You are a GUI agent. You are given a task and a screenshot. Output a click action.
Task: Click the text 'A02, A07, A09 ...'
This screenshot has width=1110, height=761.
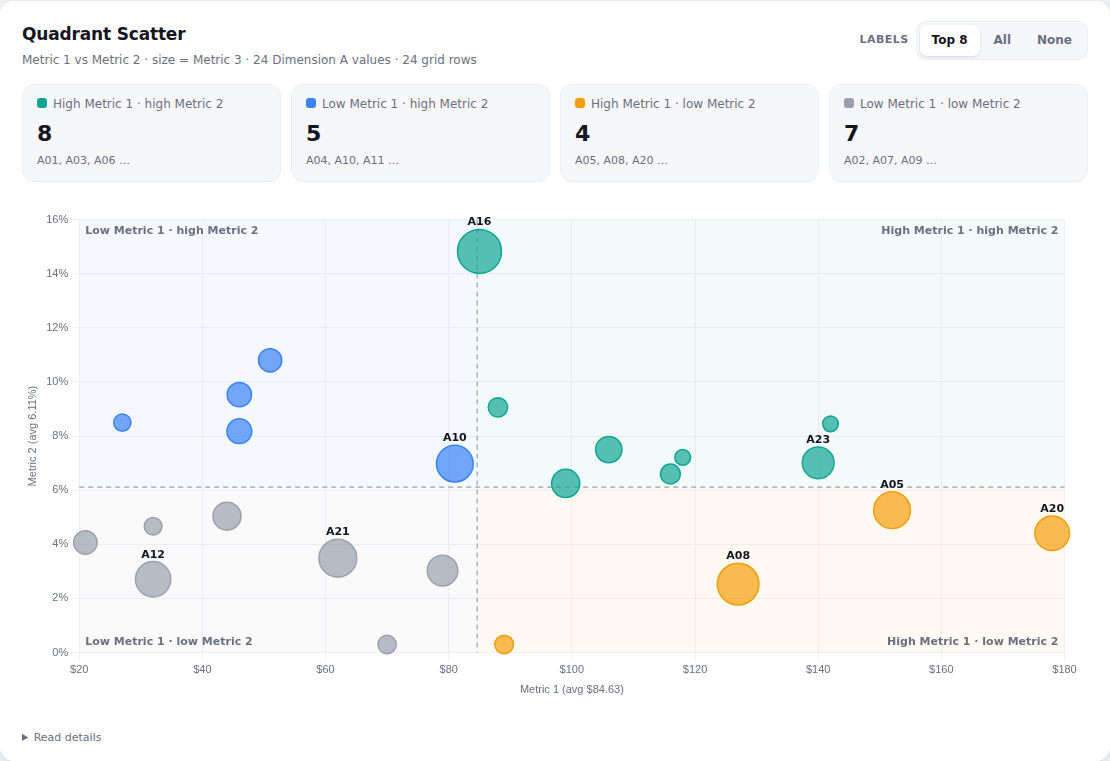[x=890, y=160]
